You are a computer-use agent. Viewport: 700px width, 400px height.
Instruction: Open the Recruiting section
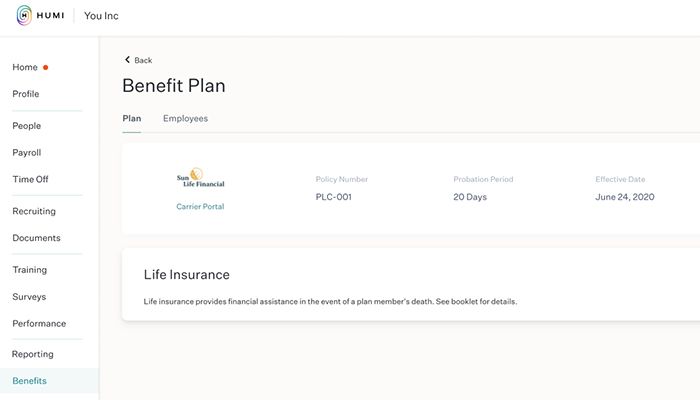(34, 211)
